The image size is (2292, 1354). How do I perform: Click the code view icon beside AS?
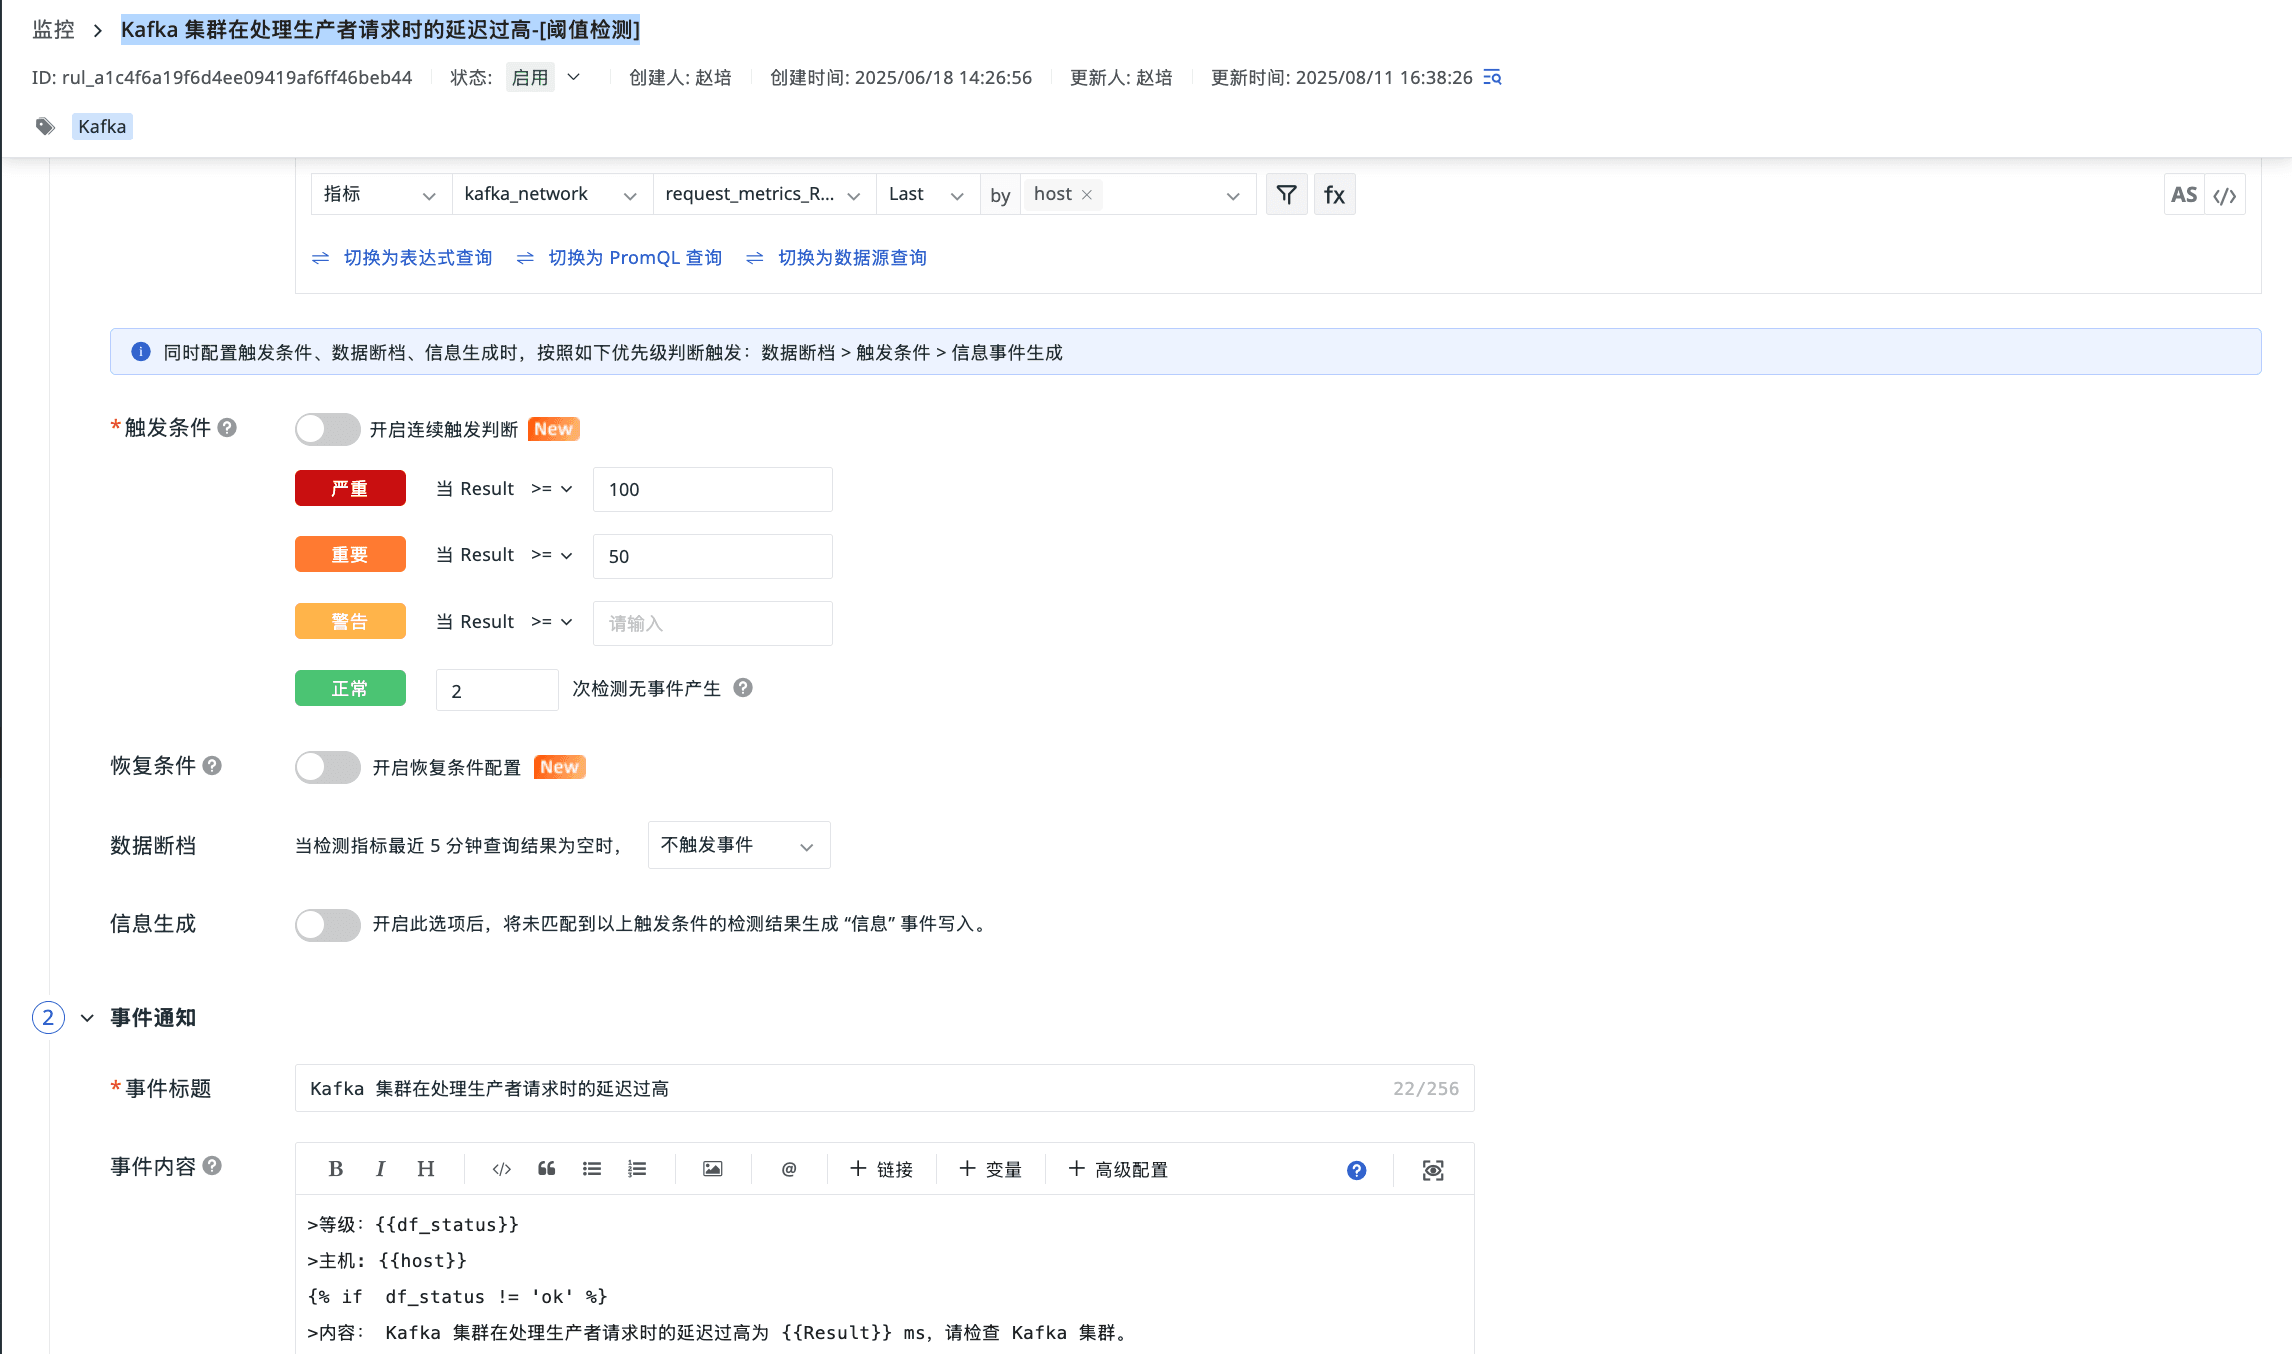pyautogui.click(x=2225, y=195)
